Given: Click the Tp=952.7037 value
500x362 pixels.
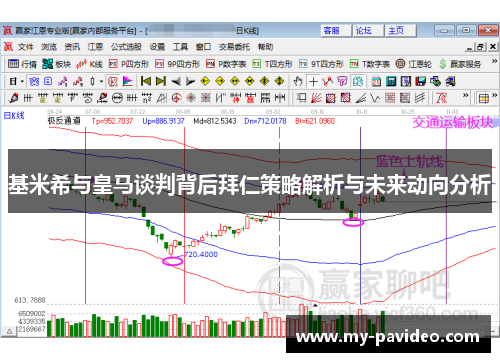Looking at the screenshot, I should [x=112, y=121].
